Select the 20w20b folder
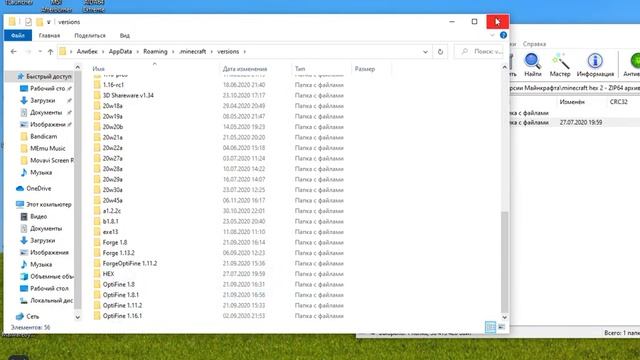 pos(112,127)
